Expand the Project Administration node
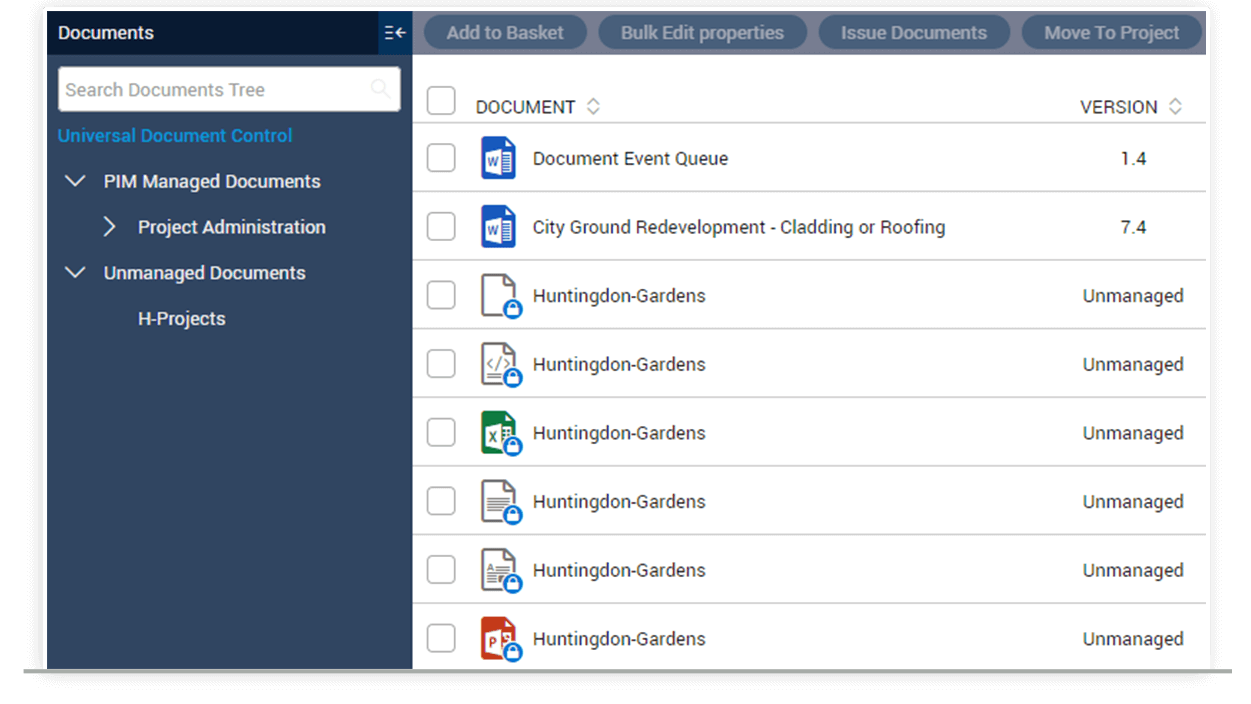 (110, 227)
